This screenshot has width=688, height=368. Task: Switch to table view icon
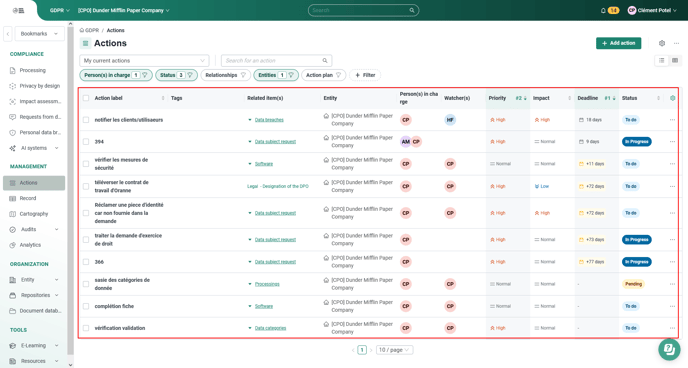tap(675, 61)
